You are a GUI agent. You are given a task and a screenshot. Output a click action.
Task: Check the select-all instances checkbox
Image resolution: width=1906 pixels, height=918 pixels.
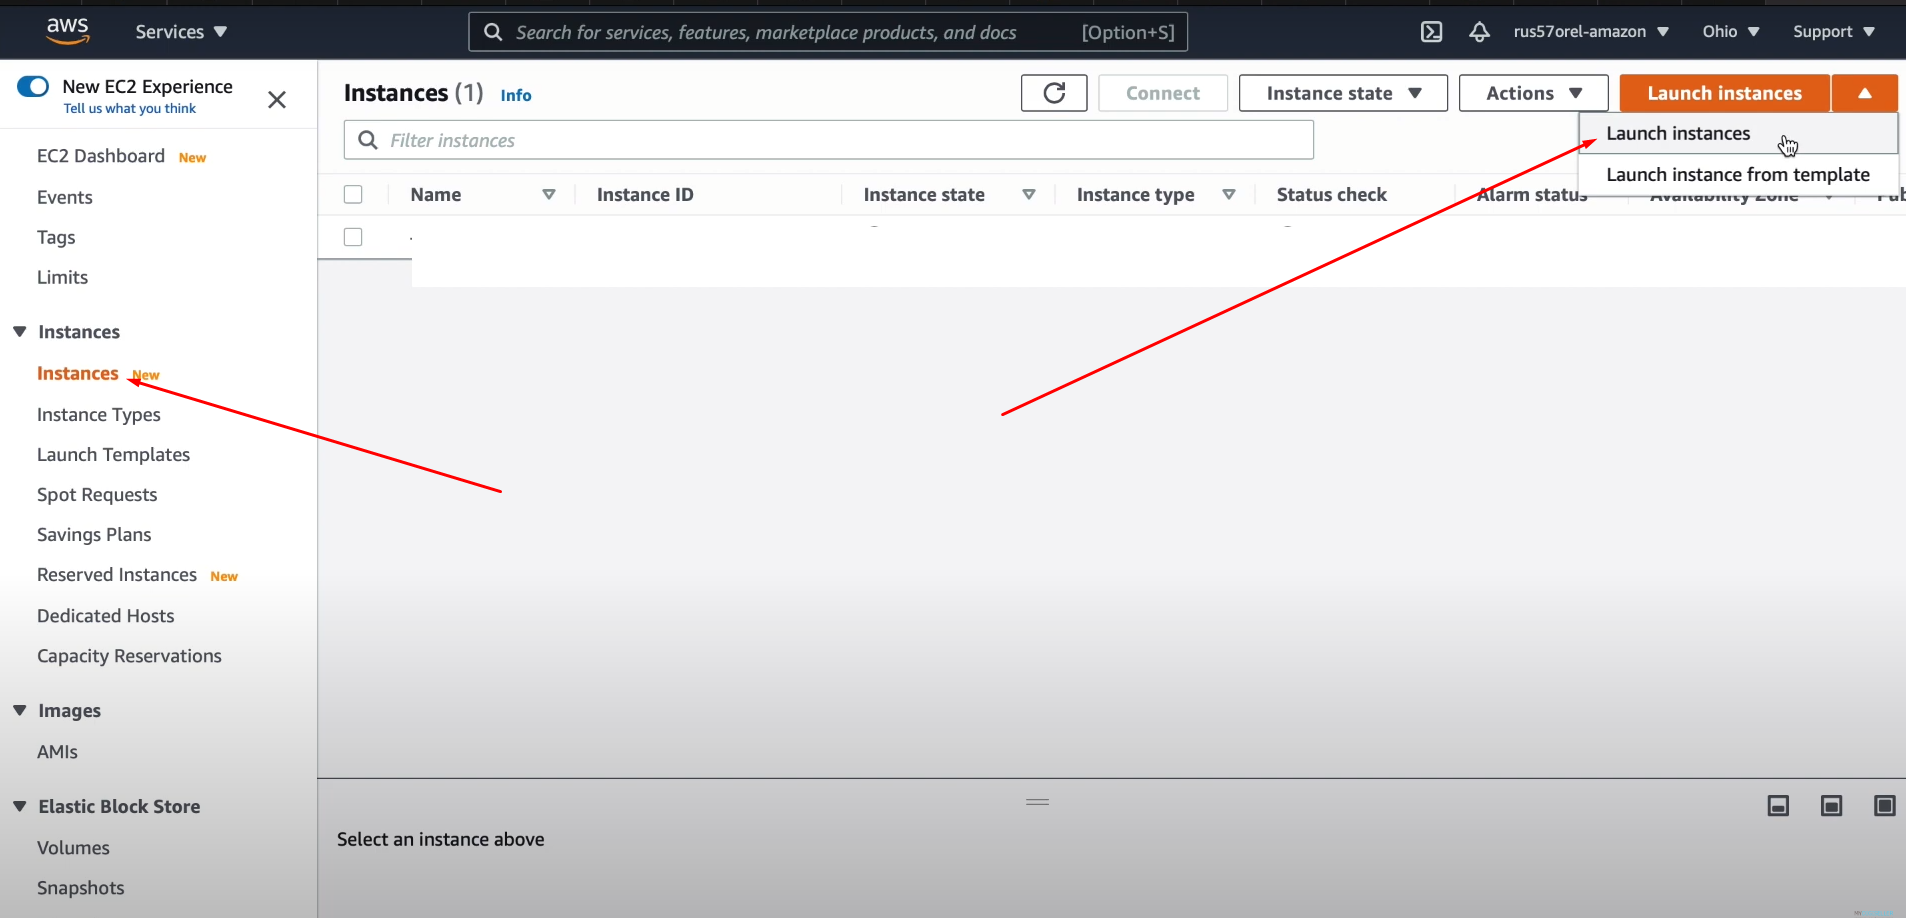coord(353,194)
